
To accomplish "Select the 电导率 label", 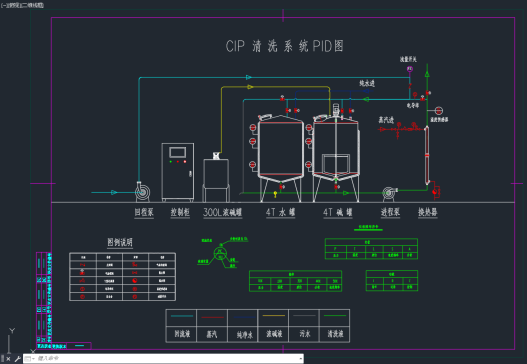I will (413, 105).
